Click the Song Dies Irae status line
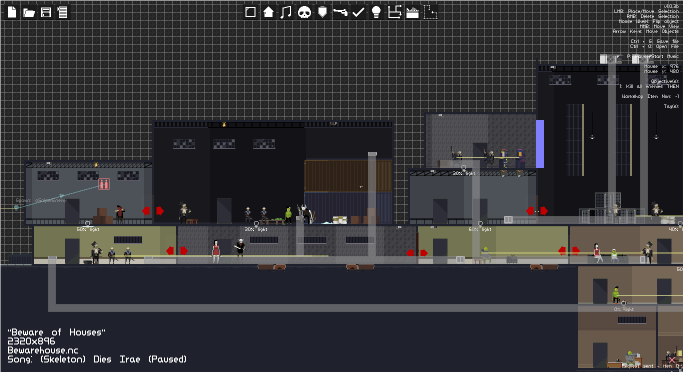683x372 pixels. (x=97, y=359)
